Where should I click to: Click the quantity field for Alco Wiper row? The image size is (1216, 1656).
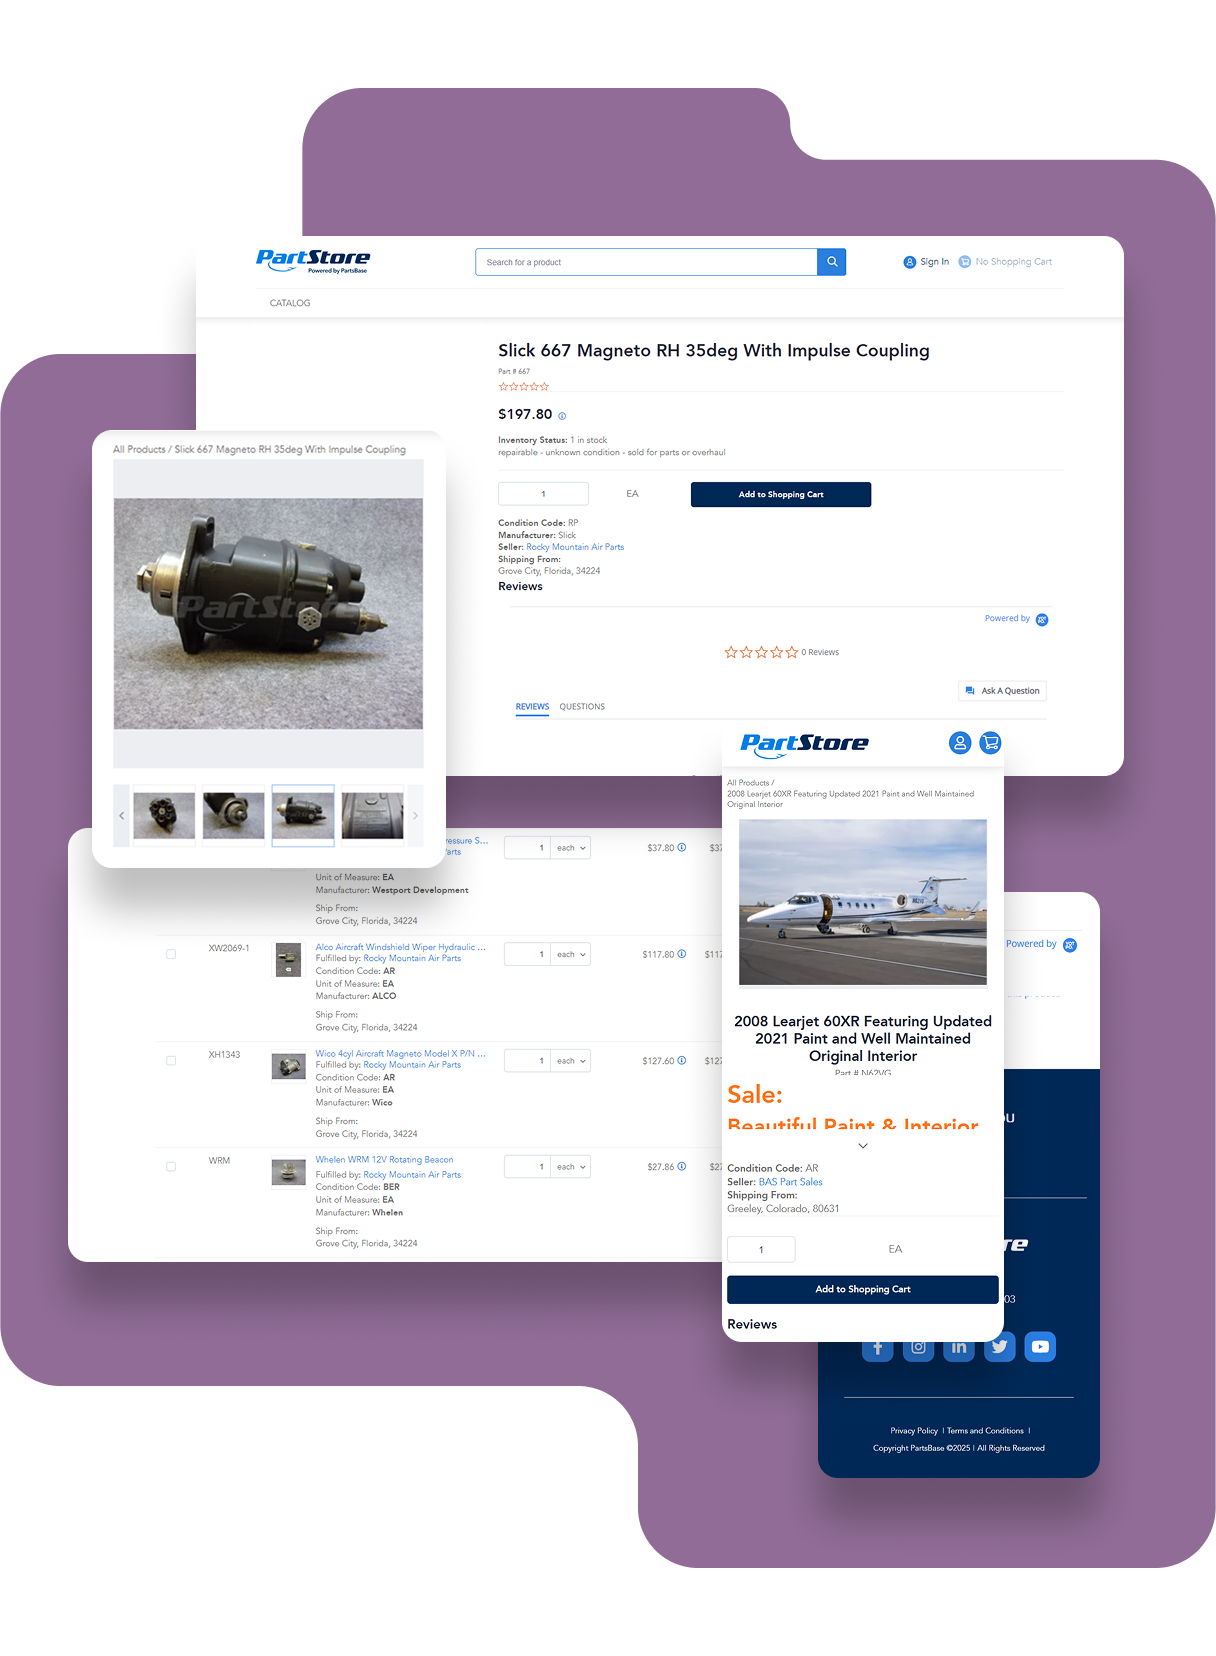[527, 954]
